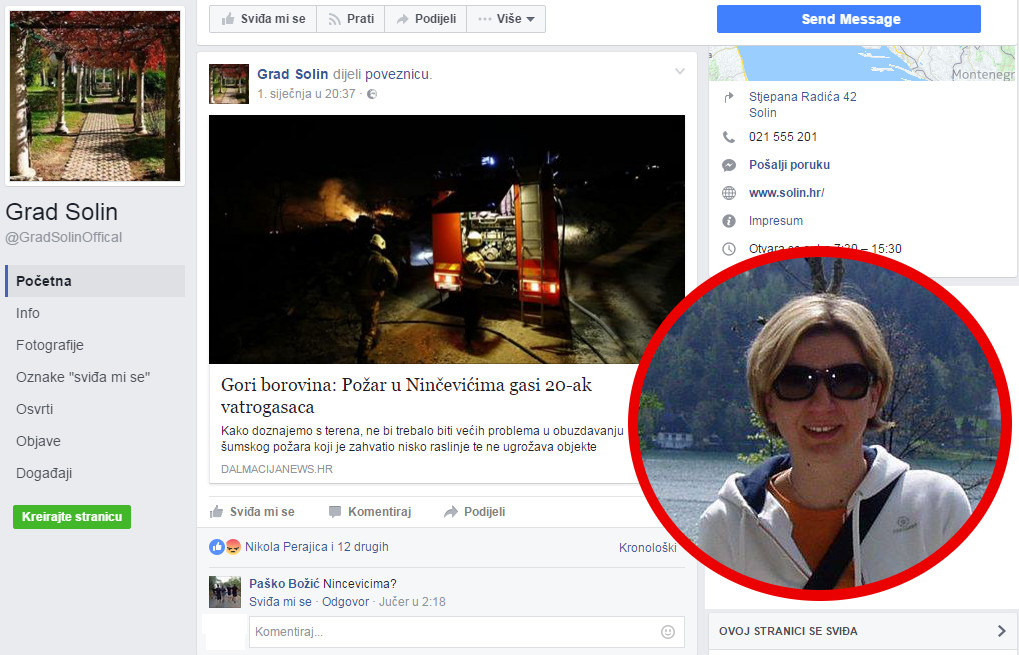The width and height of the screenshot is (1019, 655).
Task: Click into the Komentiraj comment field
Action: [x=450, y=632]
